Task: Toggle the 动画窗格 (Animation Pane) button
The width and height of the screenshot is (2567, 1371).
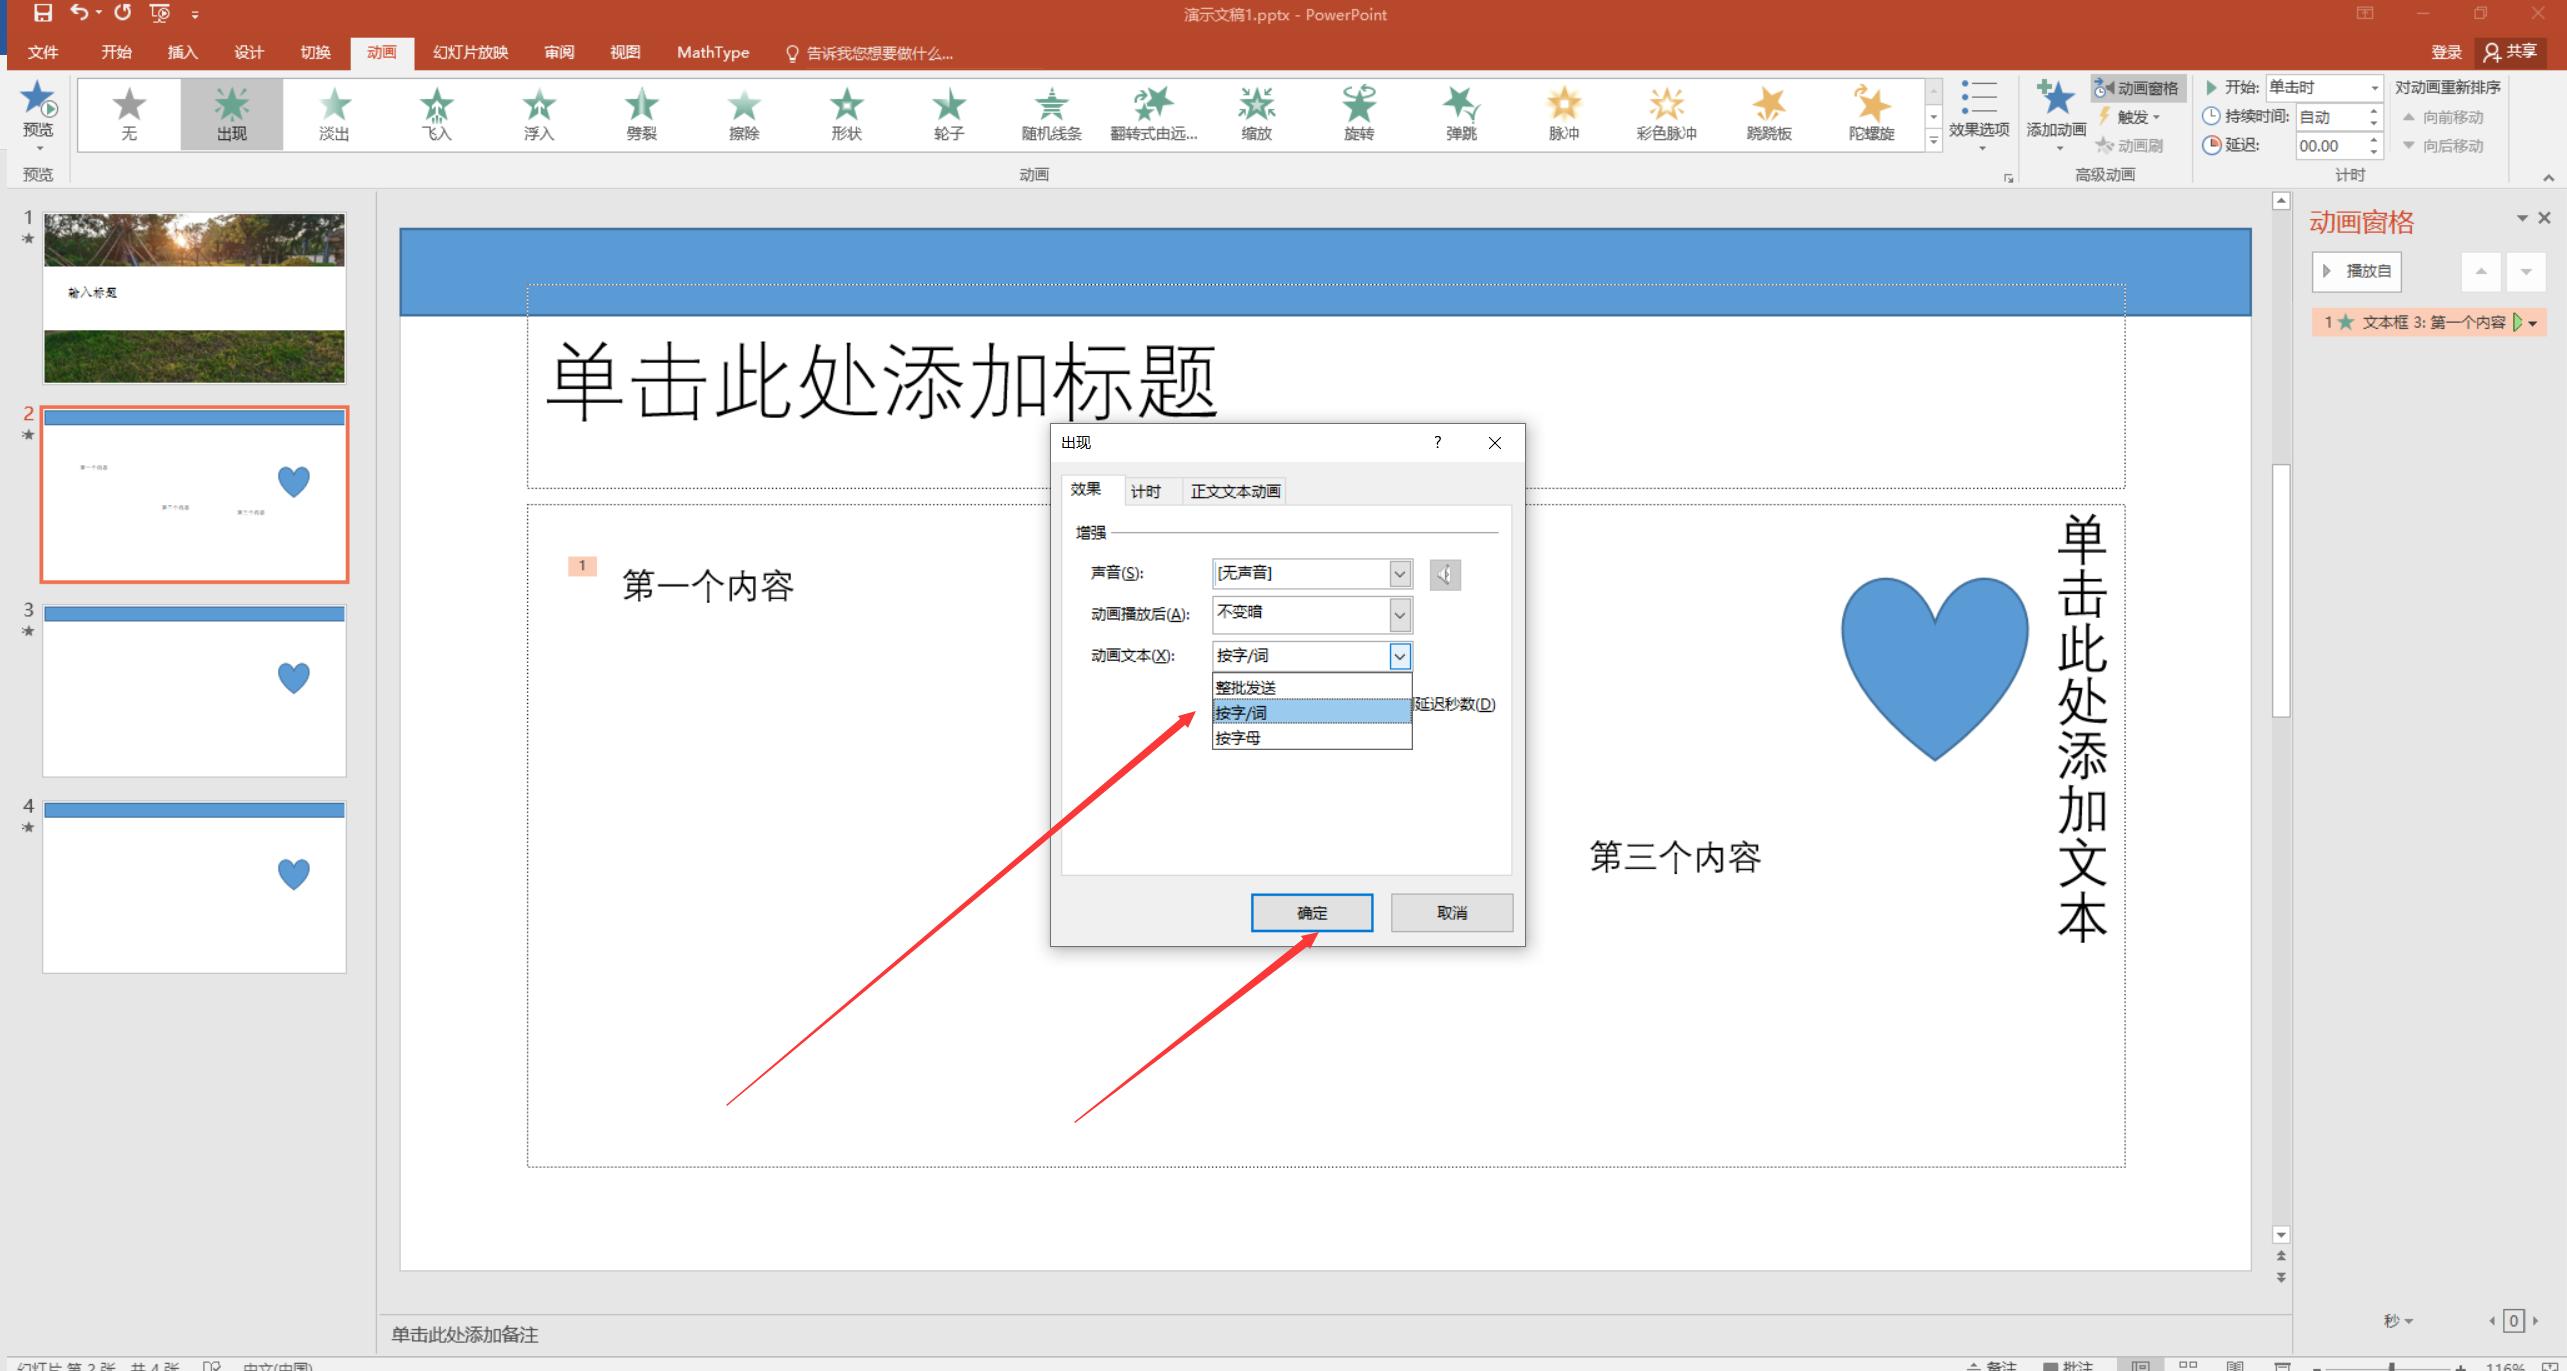Action: pyautogui.click(x=2137, y=88)
